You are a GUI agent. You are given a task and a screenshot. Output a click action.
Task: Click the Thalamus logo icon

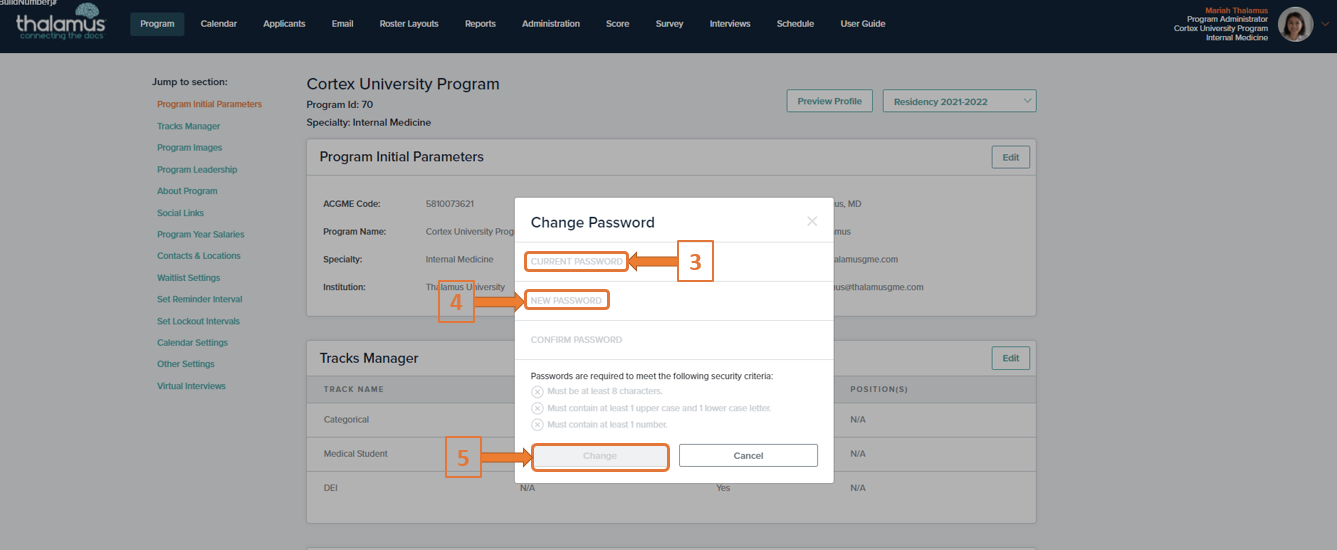61,25
